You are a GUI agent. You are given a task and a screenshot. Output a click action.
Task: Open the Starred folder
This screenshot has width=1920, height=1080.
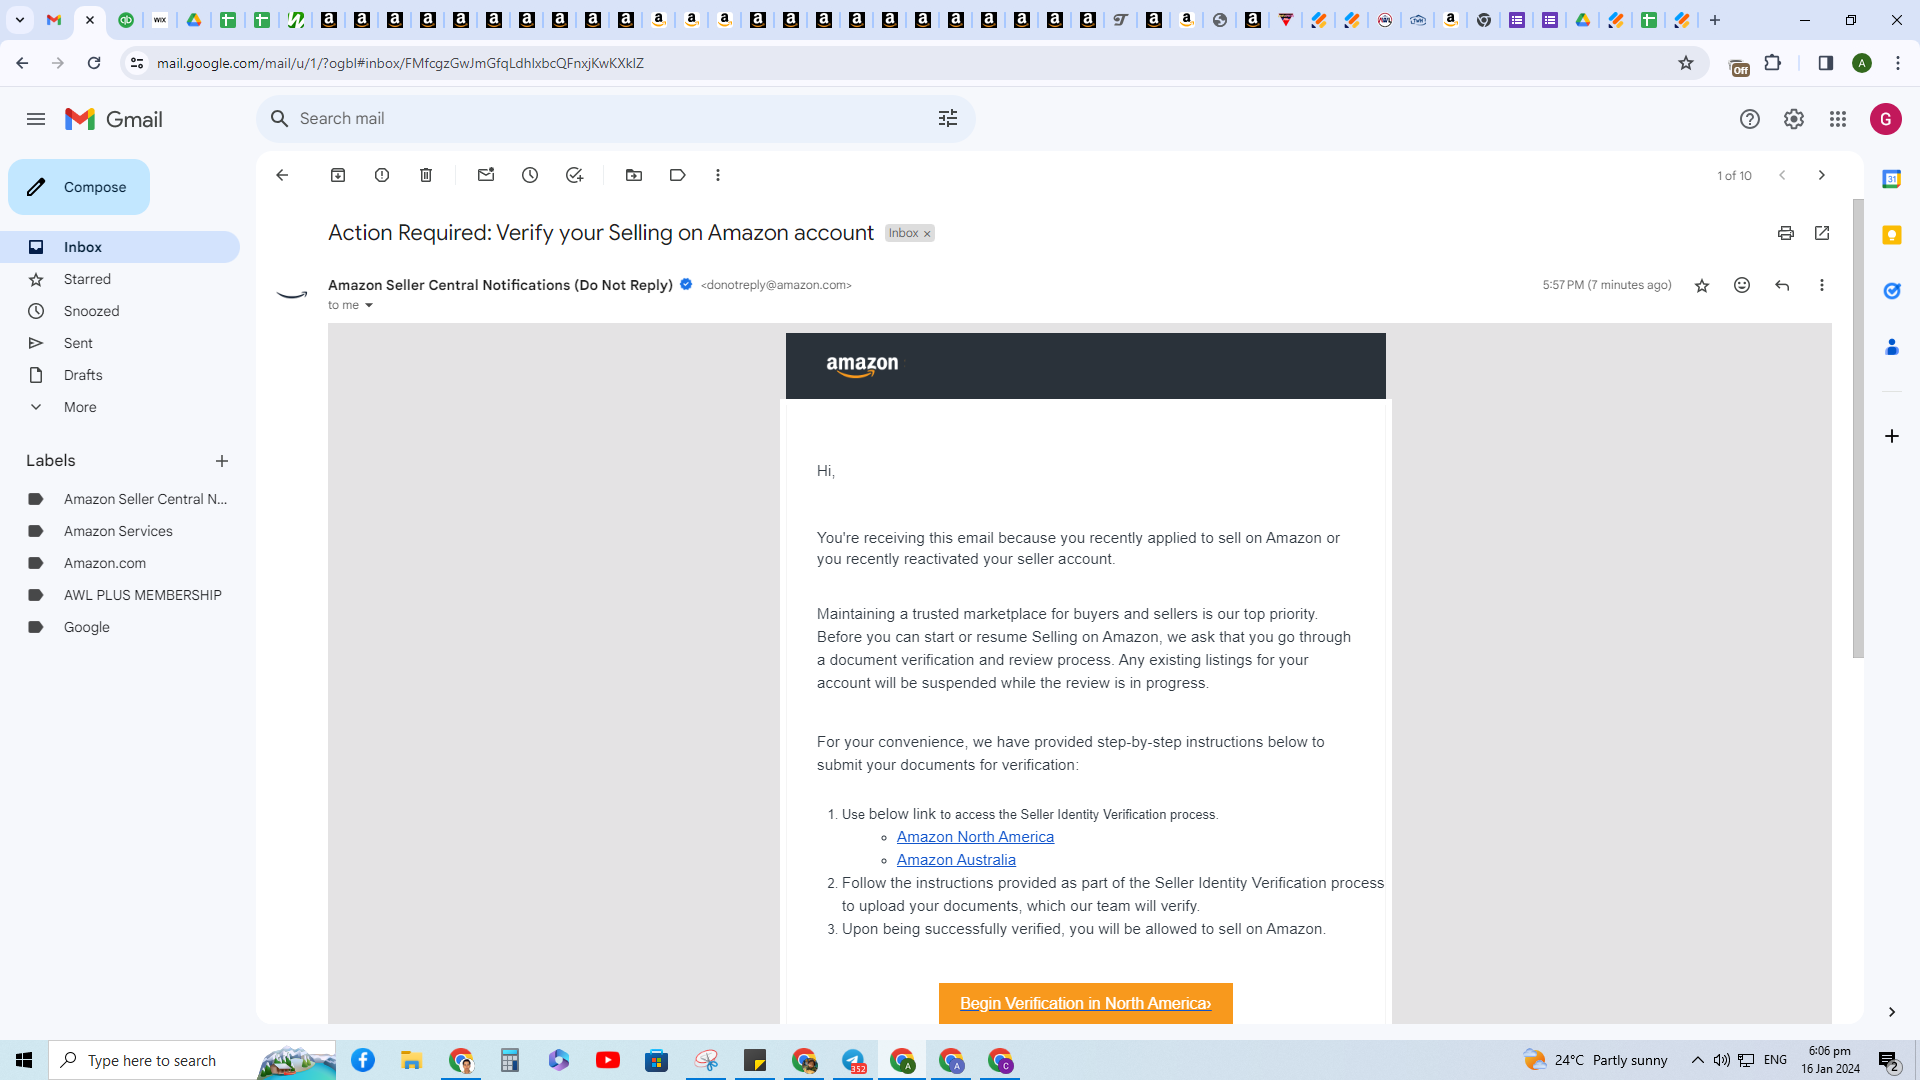pyautogui.click(x=120, y=279)
